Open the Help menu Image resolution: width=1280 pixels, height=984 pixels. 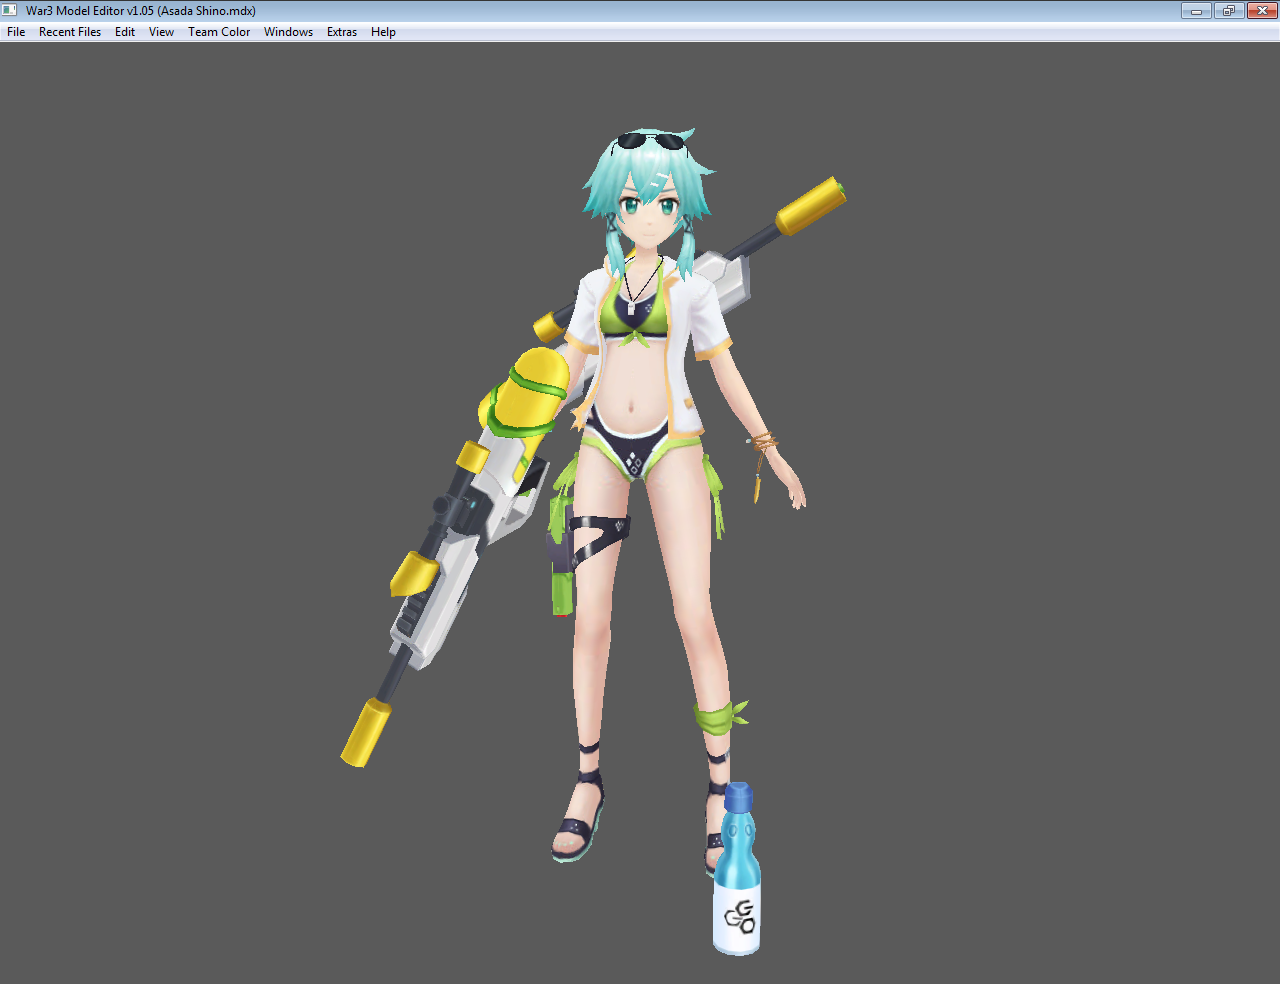pos(383,32)
